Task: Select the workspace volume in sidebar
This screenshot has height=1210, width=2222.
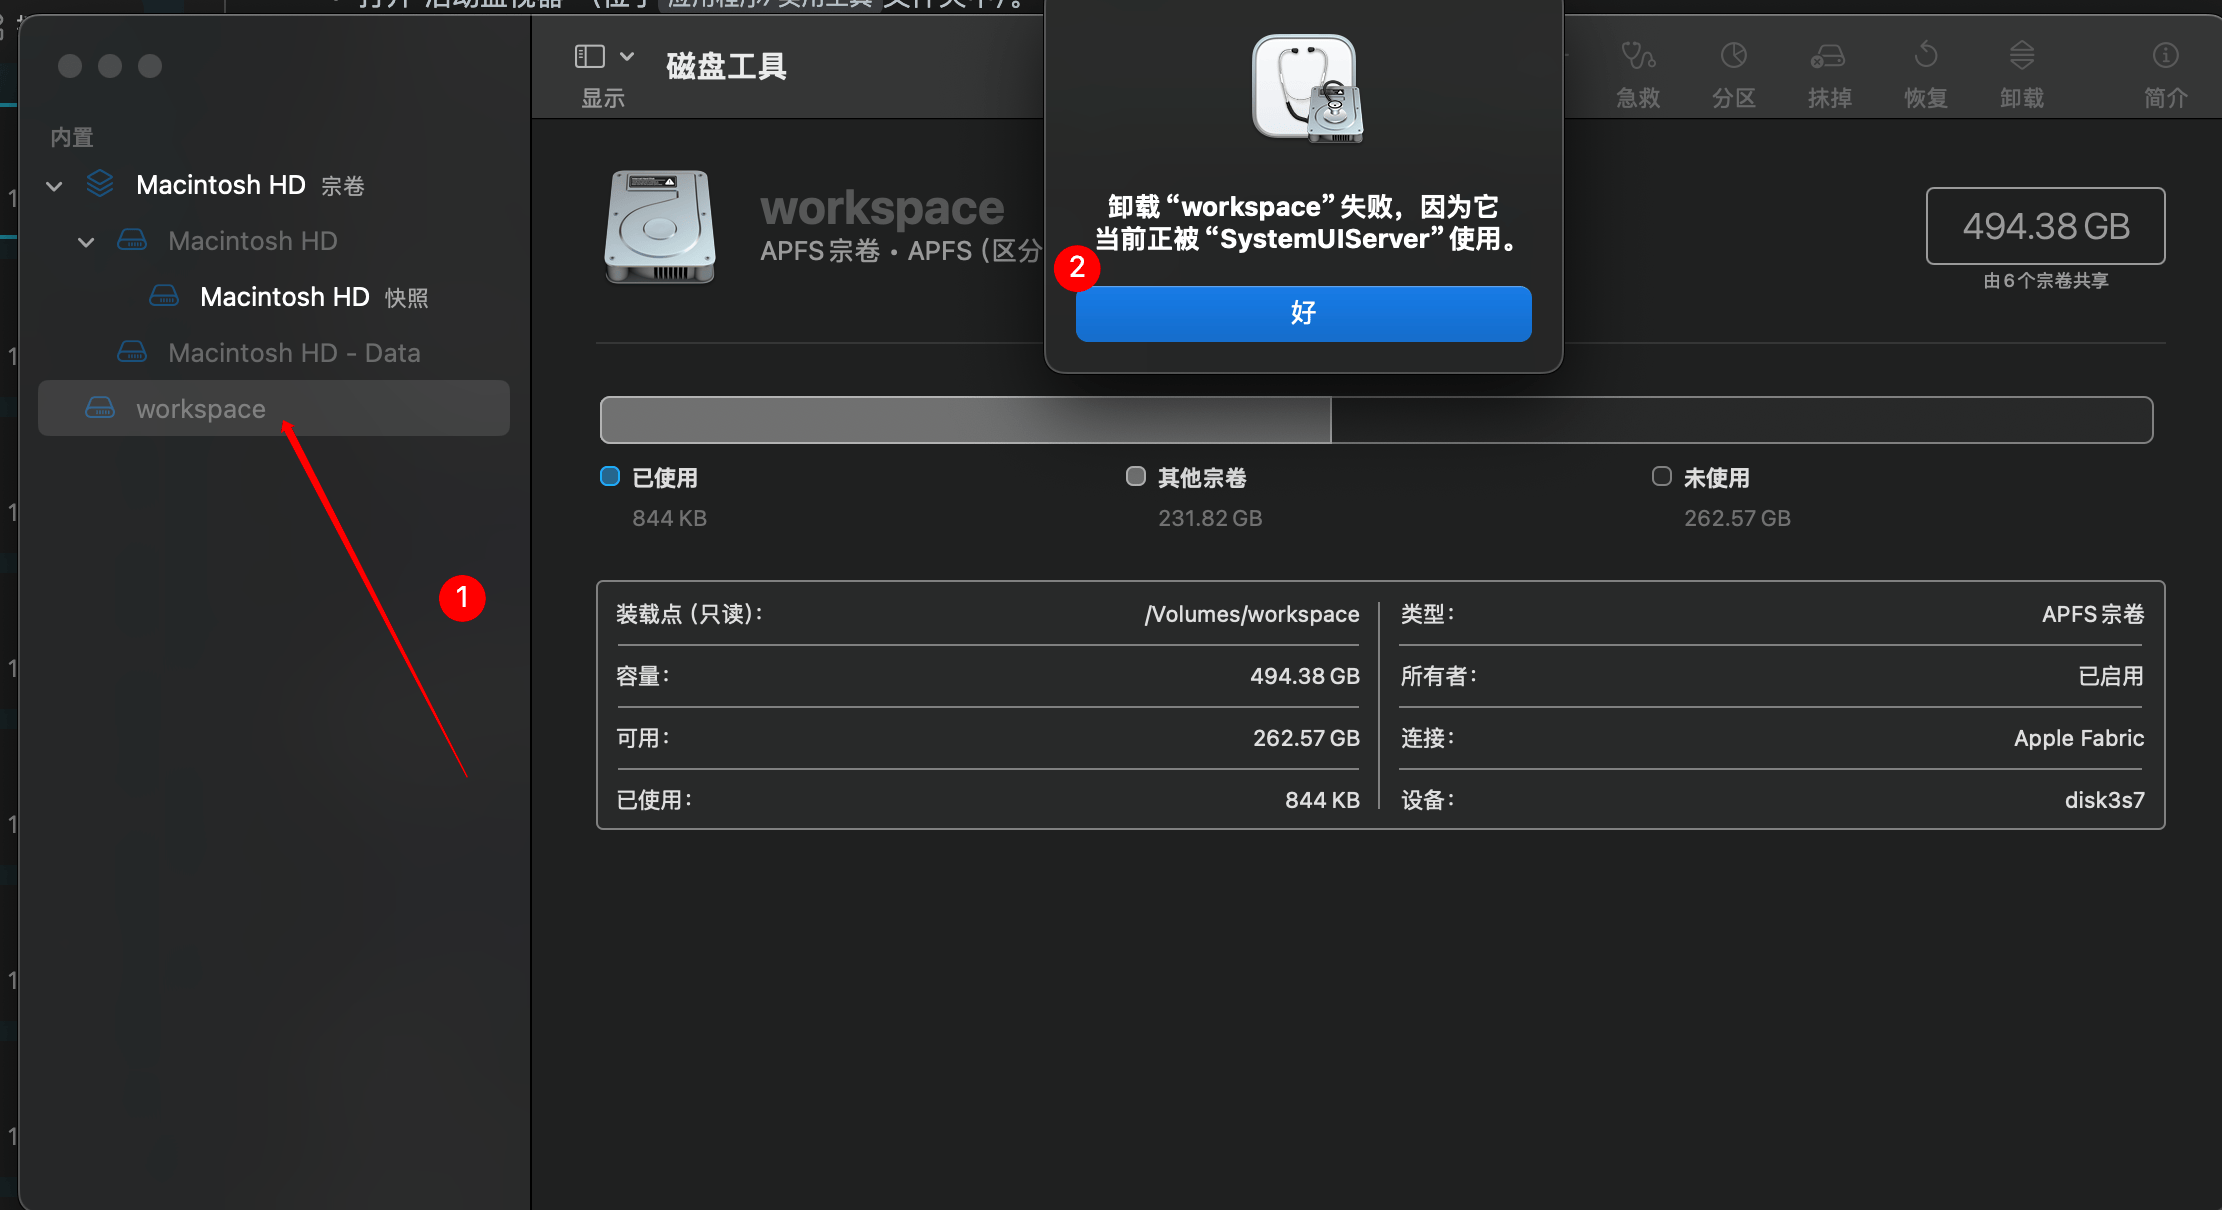Action: click(274, 408)
